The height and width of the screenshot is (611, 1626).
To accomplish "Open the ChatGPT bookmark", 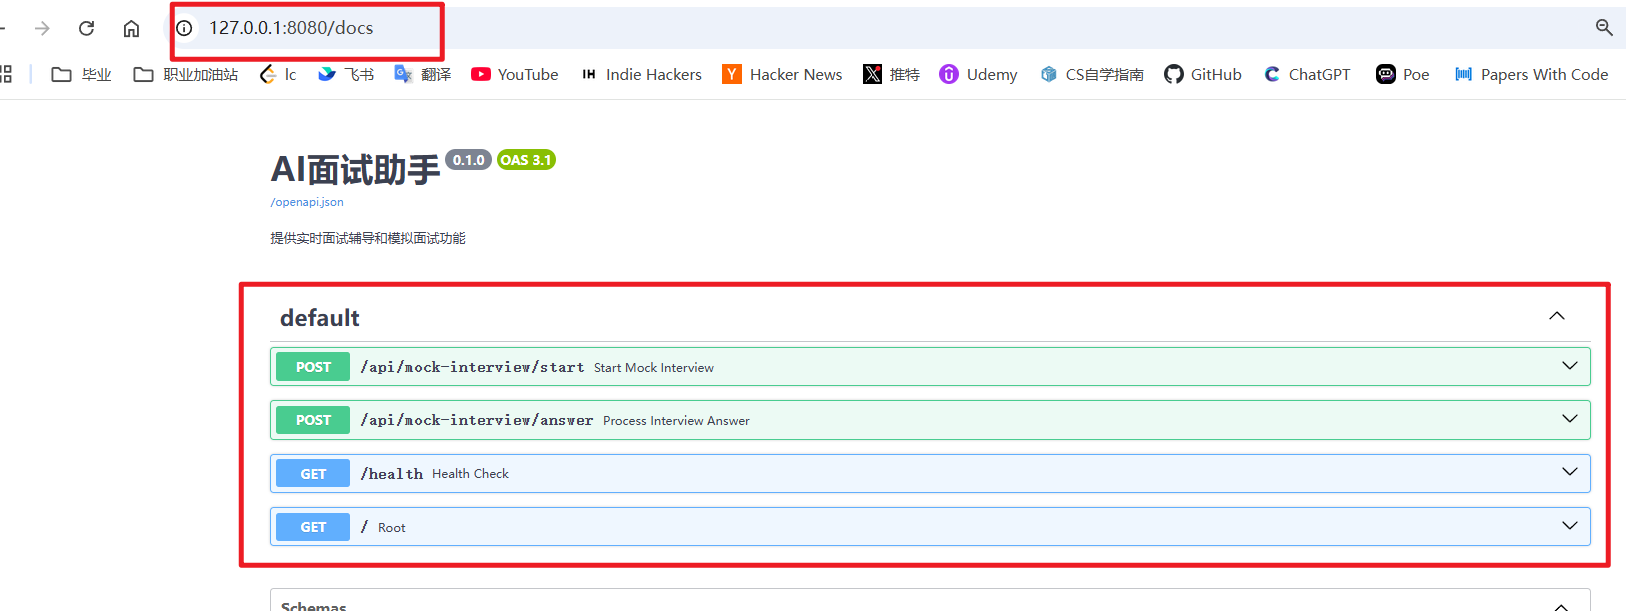I will pos(1307,74).
